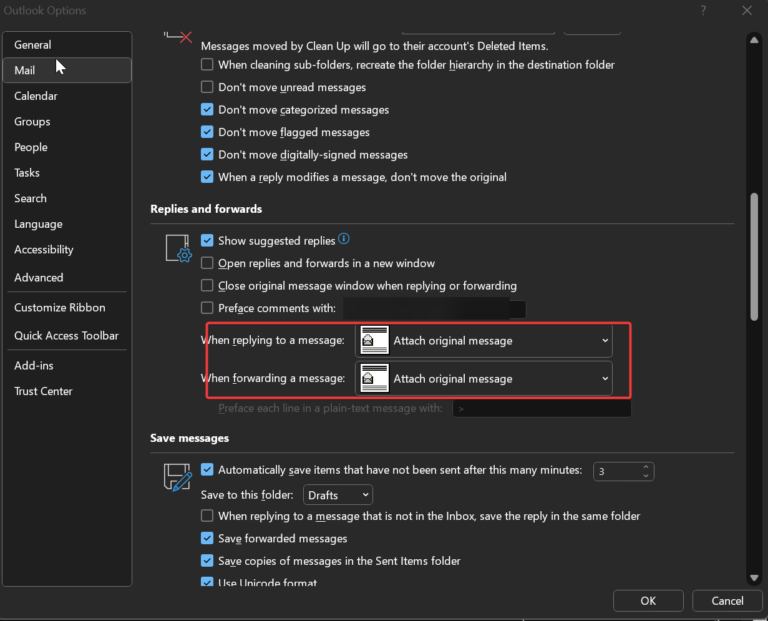Uncheck Don't move digitally-signed messages
This screenshot has width=768, height=621.
coord(207,154)
